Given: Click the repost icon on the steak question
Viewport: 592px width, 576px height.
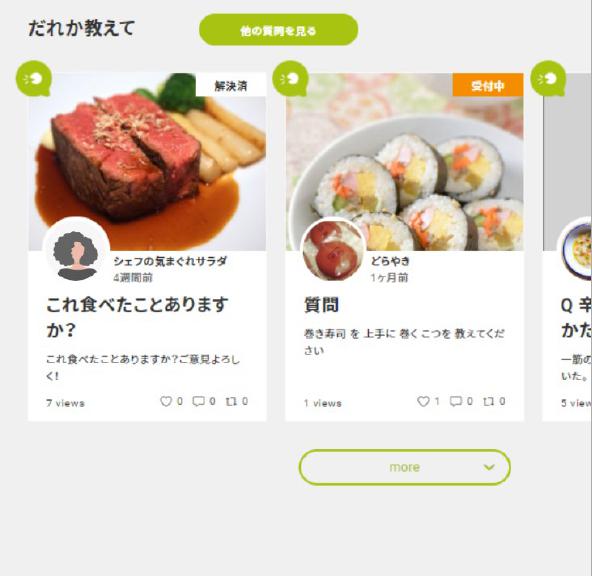Looking at the screenshot, I should [x=231, y=401].
